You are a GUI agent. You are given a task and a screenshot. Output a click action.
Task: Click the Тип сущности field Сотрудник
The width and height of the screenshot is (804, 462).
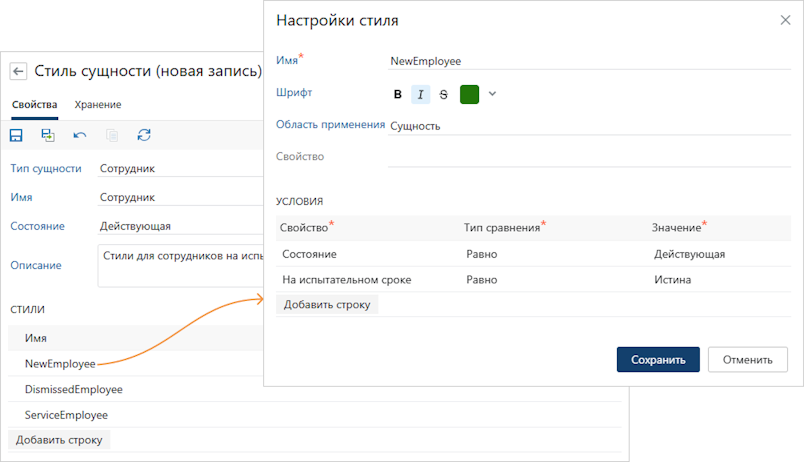180,169
